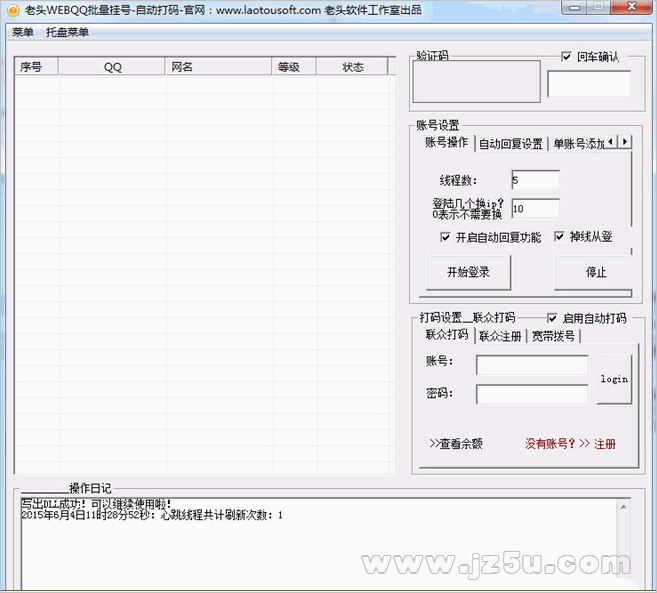
Task: Click the 验证码 input field
Action: pos(589,84)
